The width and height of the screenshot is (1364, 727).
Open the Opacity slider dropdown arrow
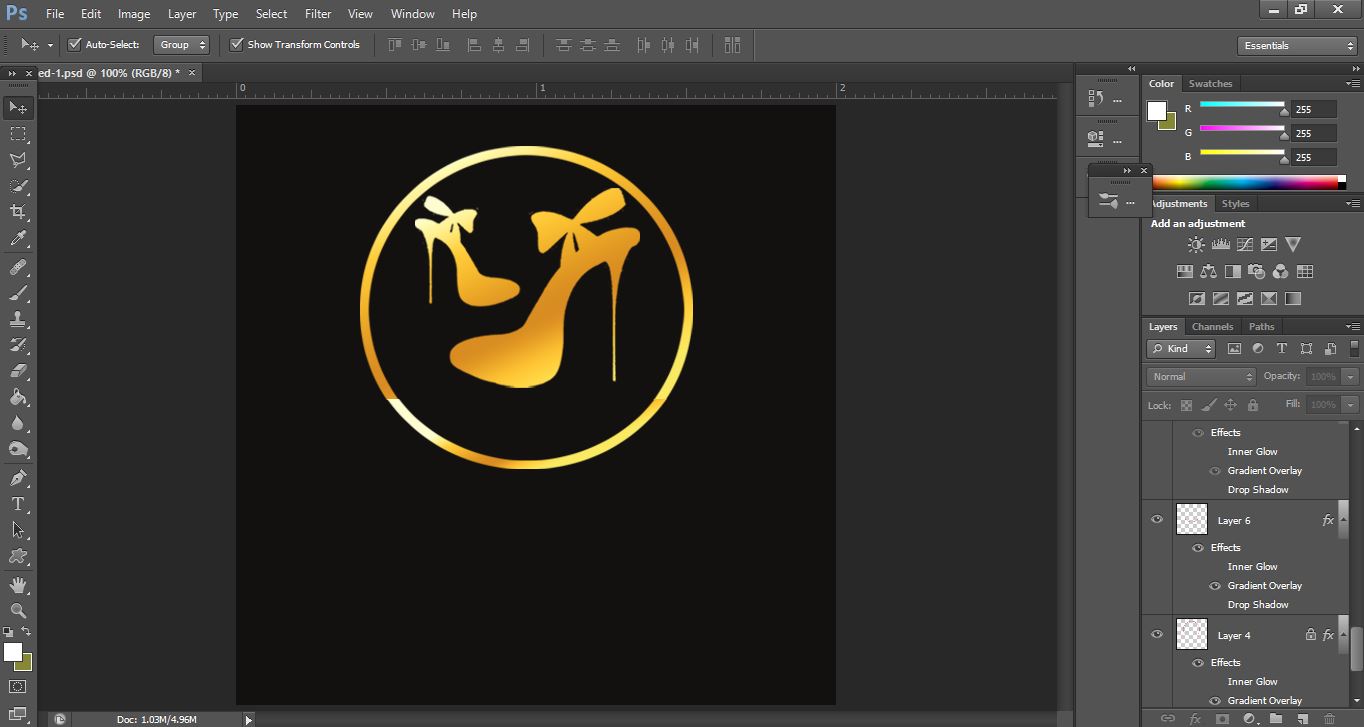[x=1351, y=377]
